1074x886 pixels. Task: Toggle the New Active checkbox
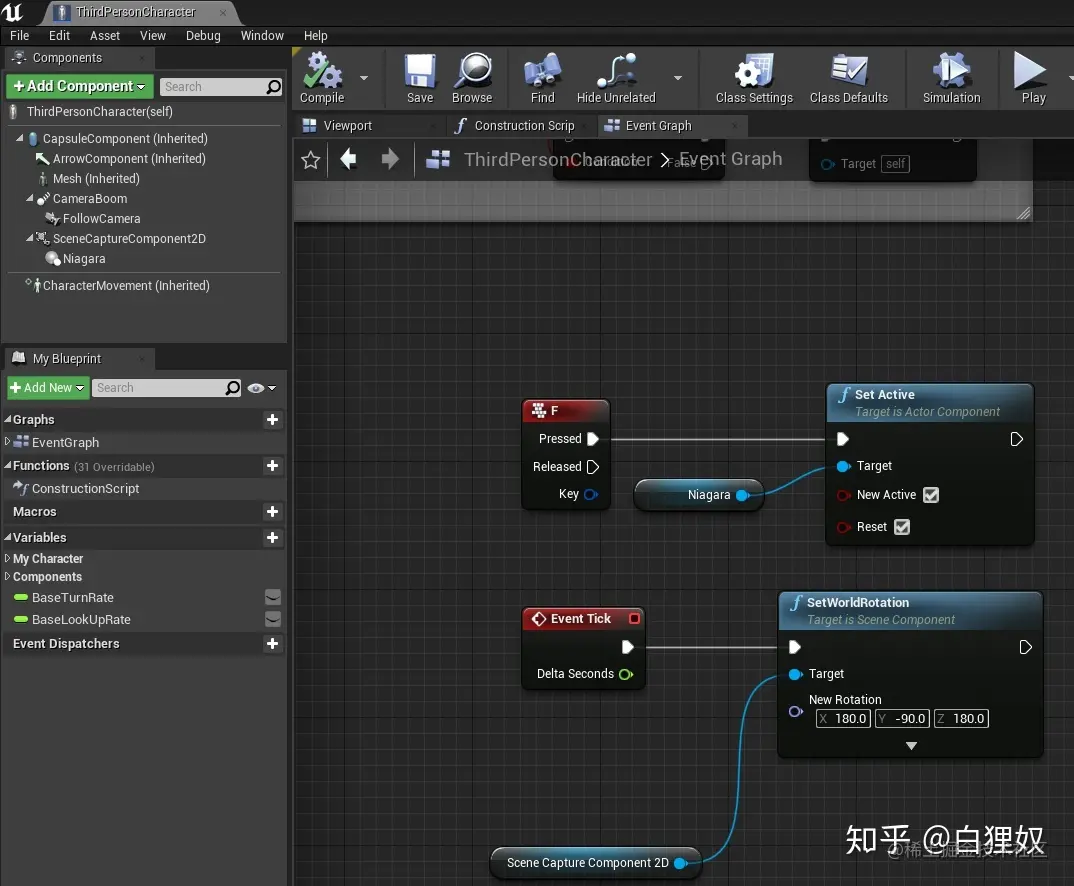coord(931,495)
